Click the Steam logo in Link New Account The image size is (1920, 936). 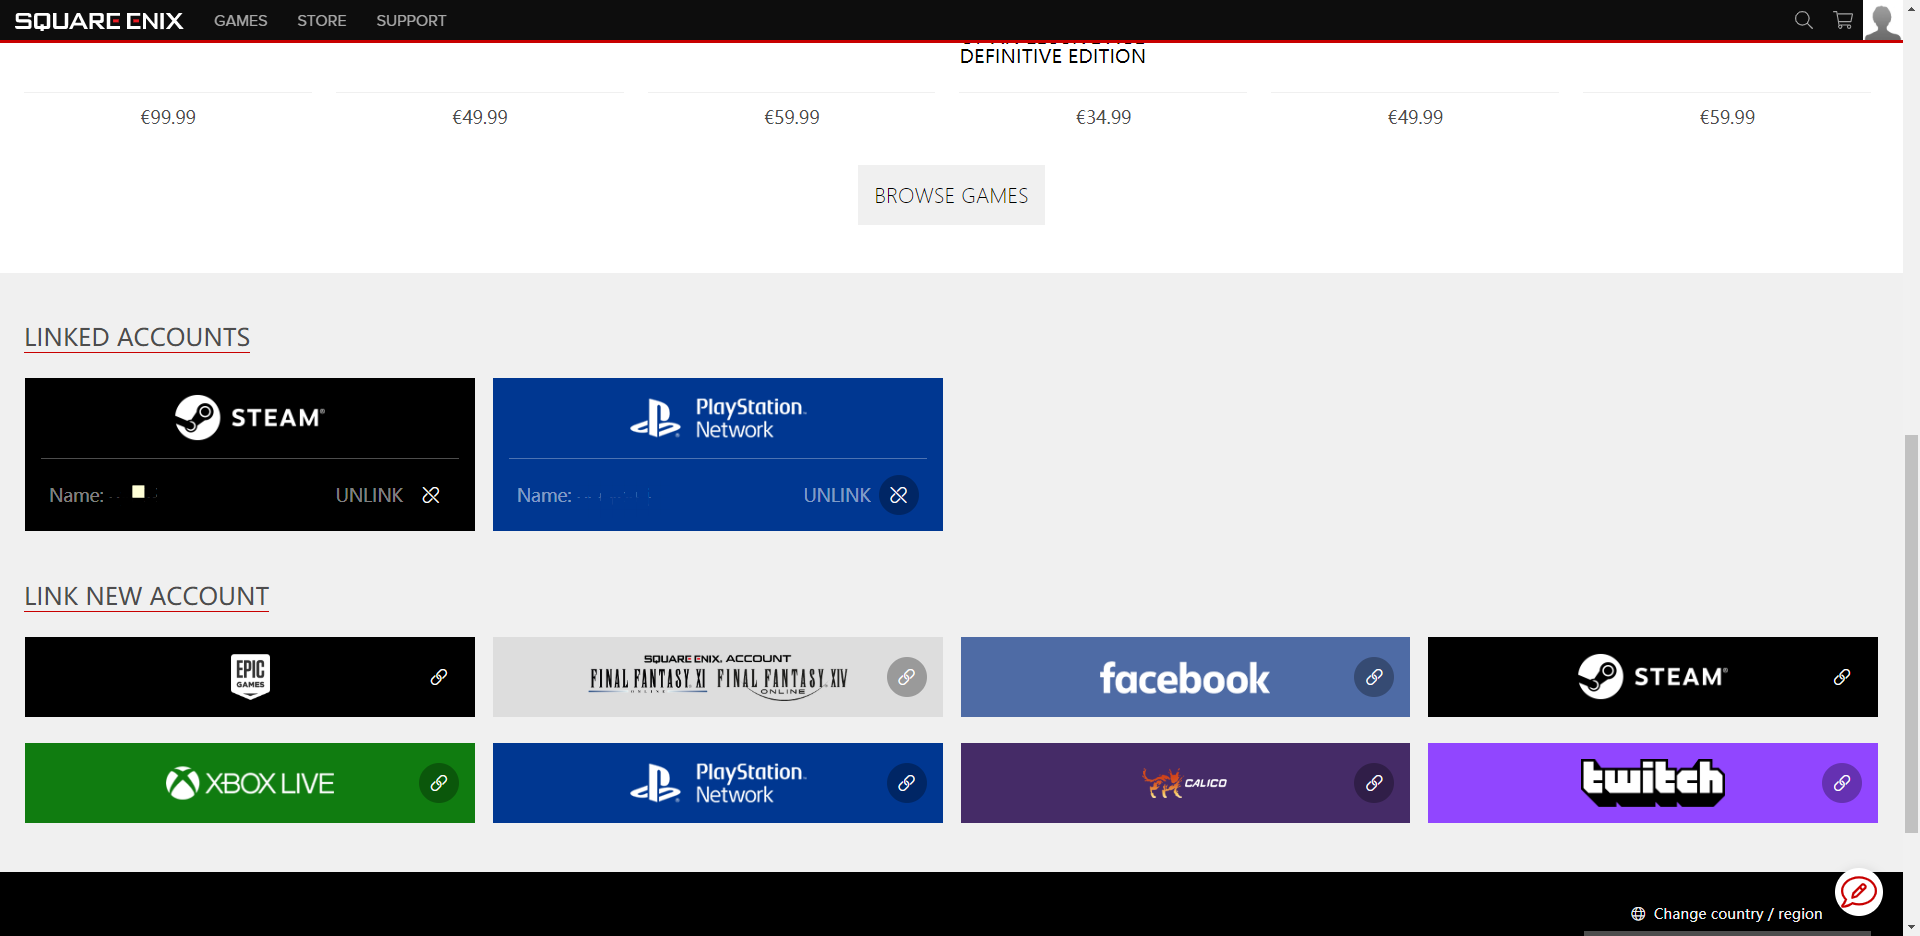click(1652, 677)
